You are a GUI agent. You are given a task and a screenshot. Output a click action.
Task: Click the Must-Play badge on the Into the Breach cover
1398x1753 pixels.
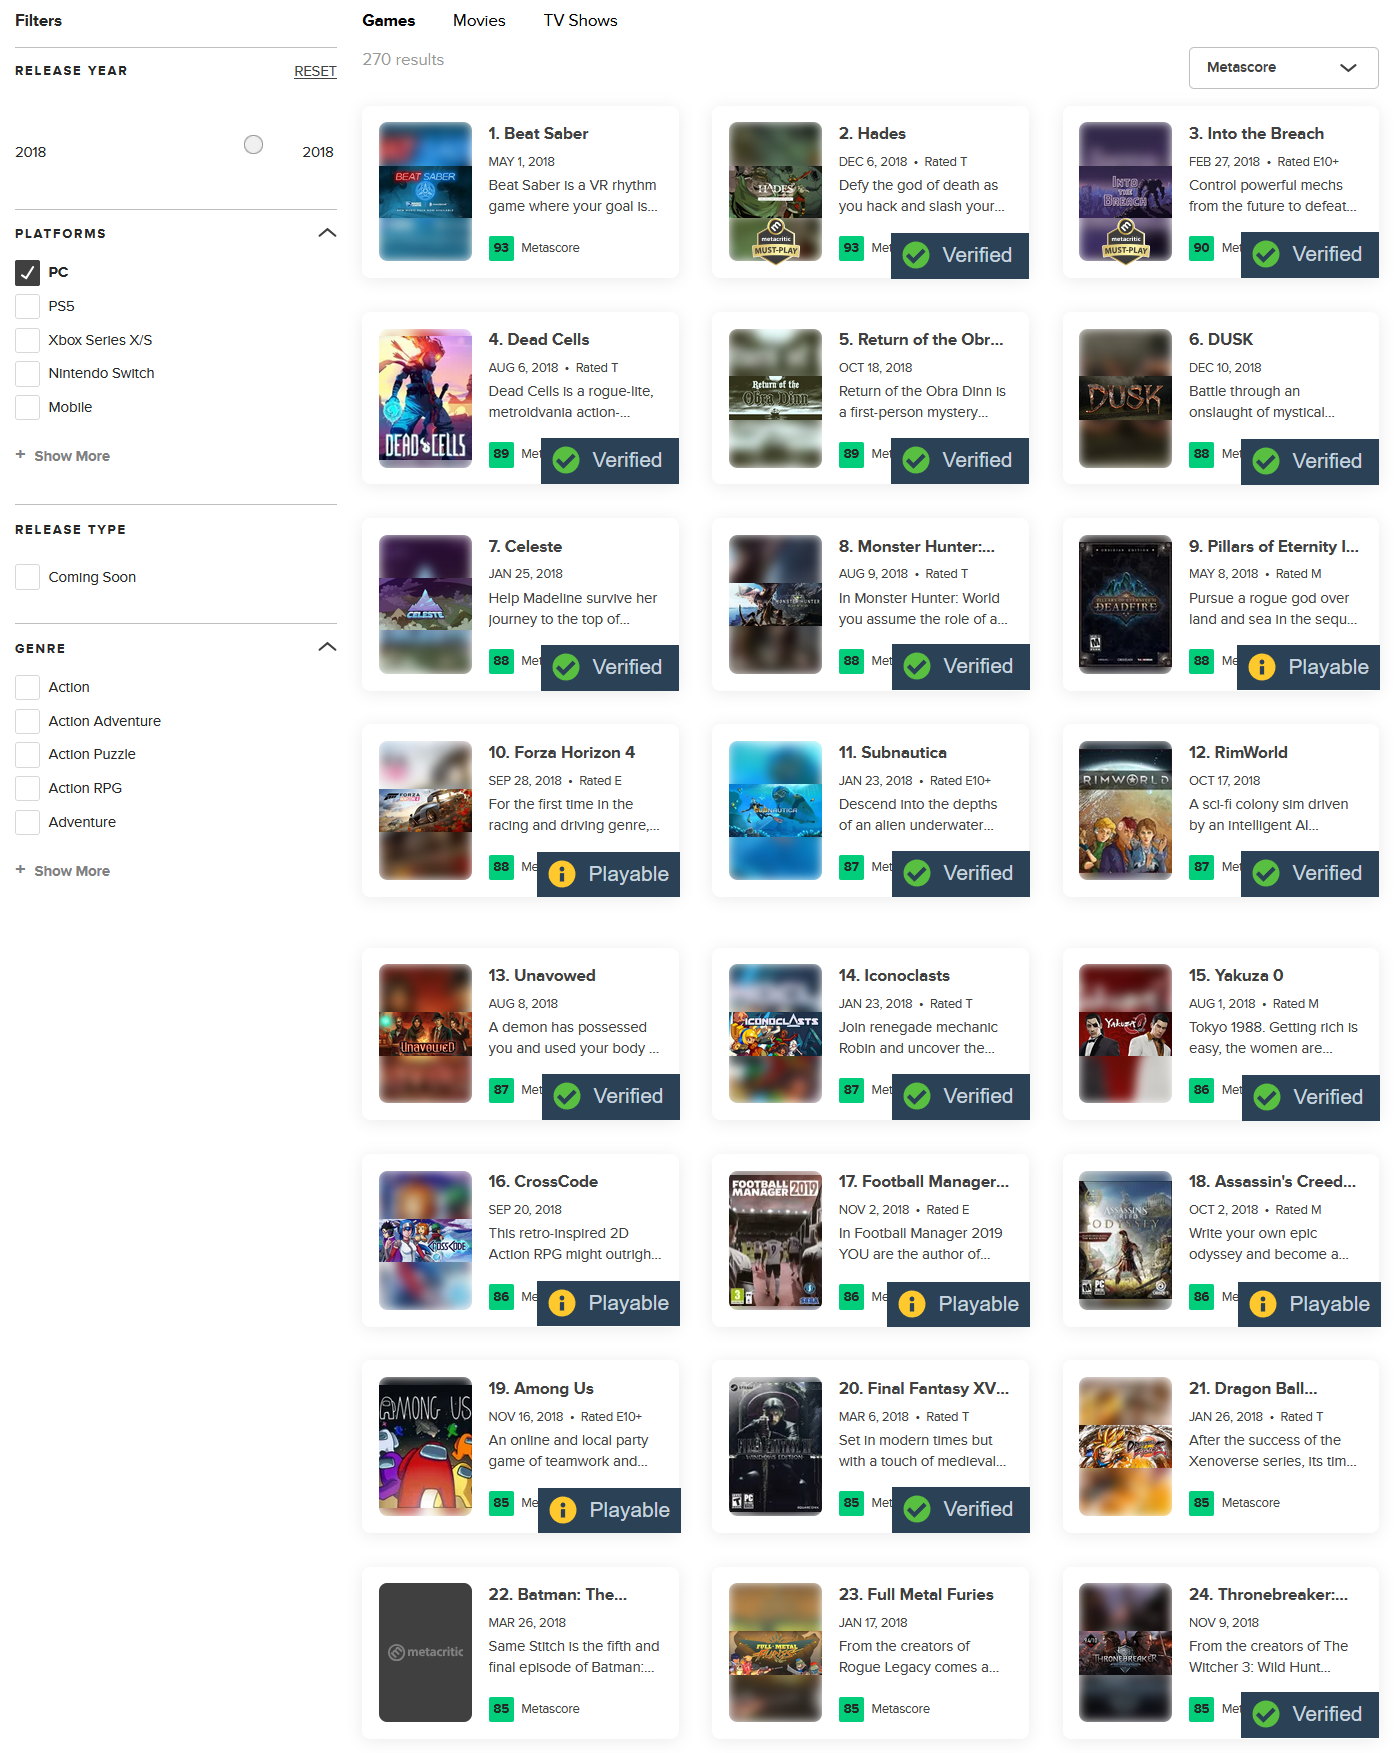pyautogui.click(x=1125, y=240)
